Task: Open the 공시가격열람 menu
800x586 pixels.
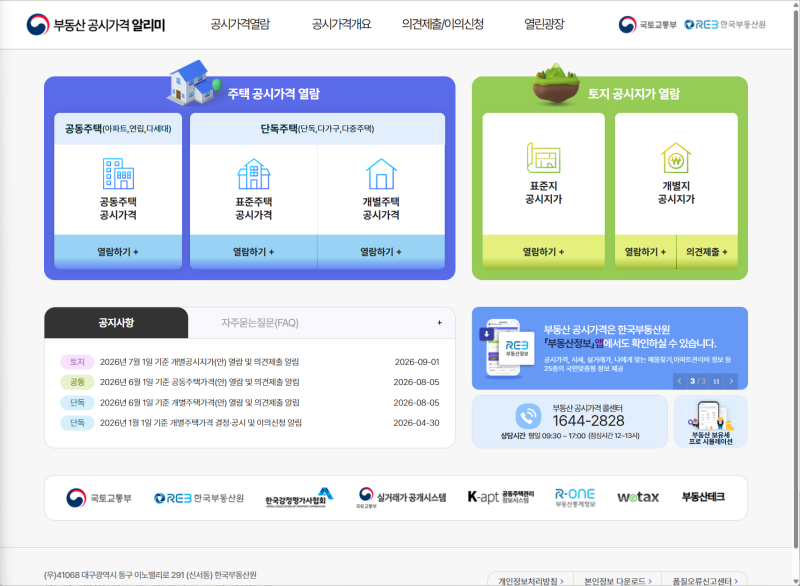Action: pyautogui.click(x=240, y=24)
